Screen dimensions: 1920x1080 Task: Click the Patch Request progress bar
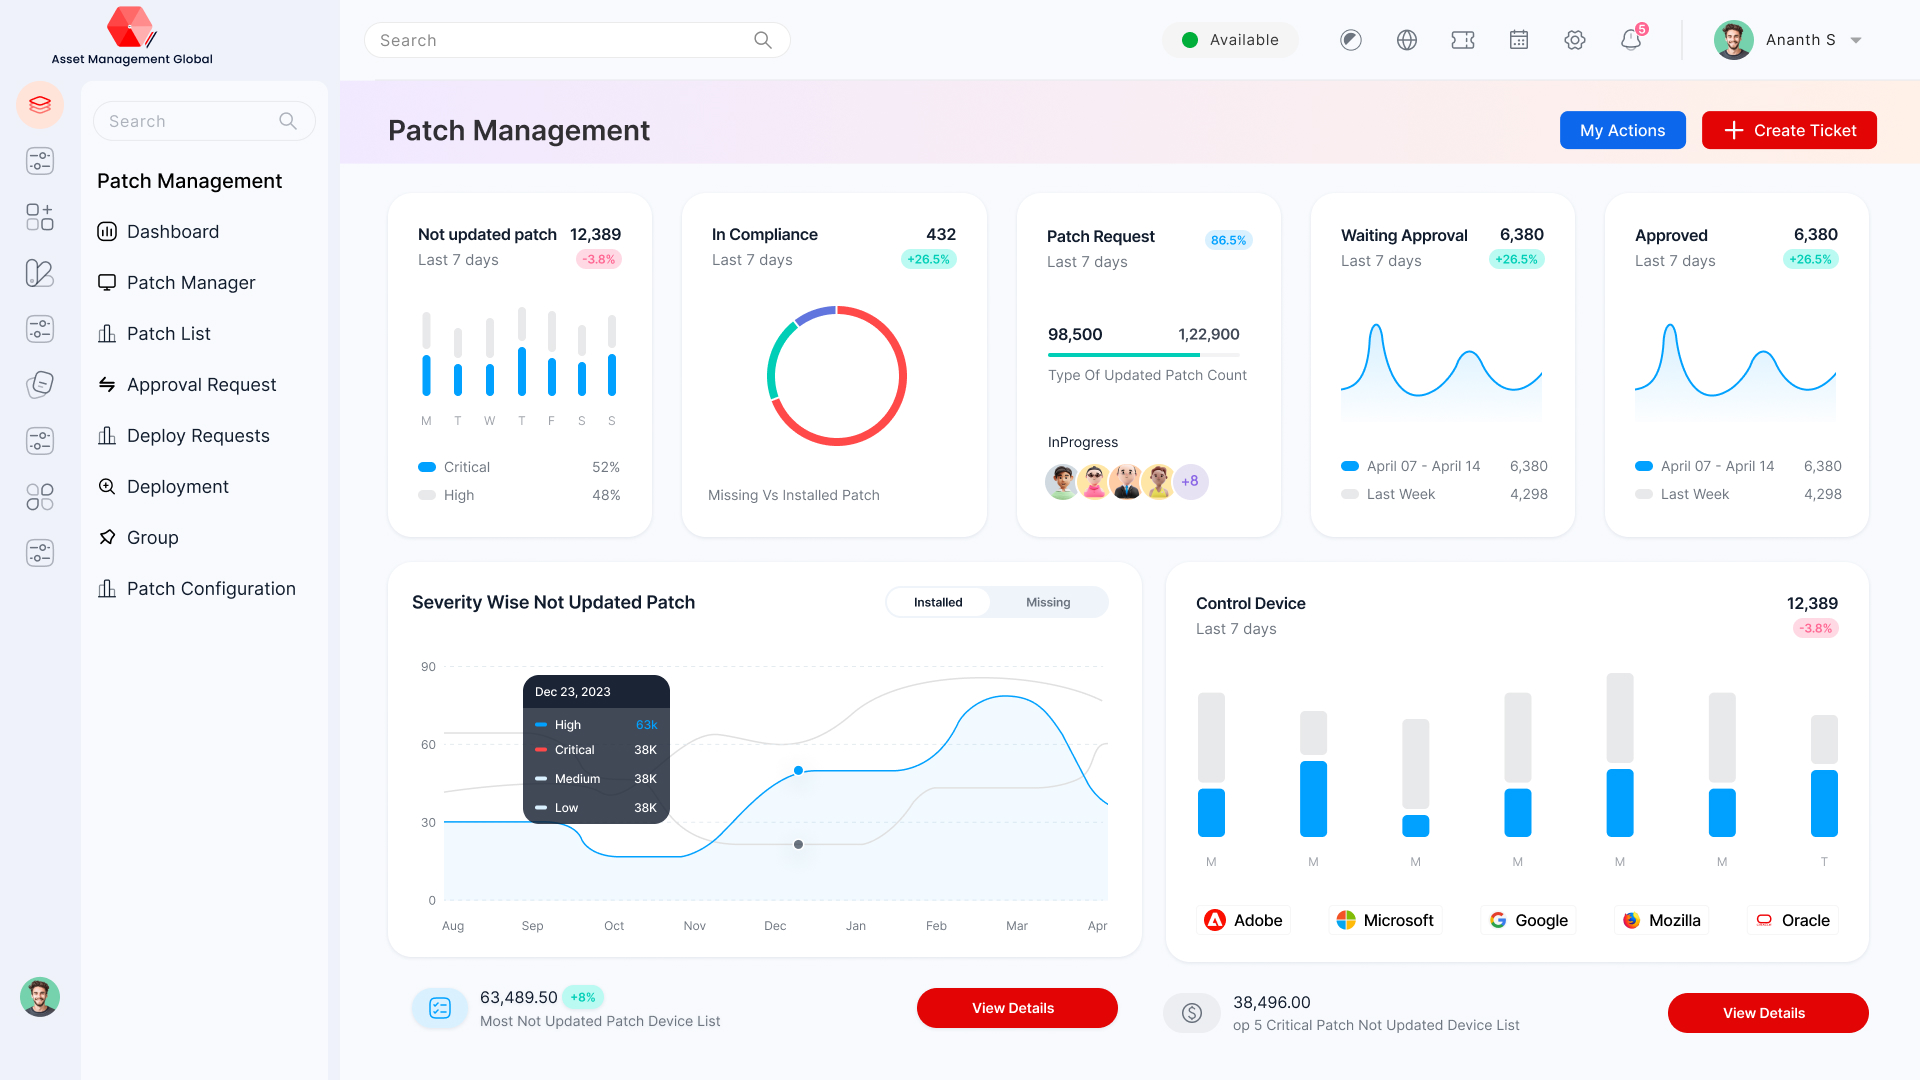(1143, 355)
